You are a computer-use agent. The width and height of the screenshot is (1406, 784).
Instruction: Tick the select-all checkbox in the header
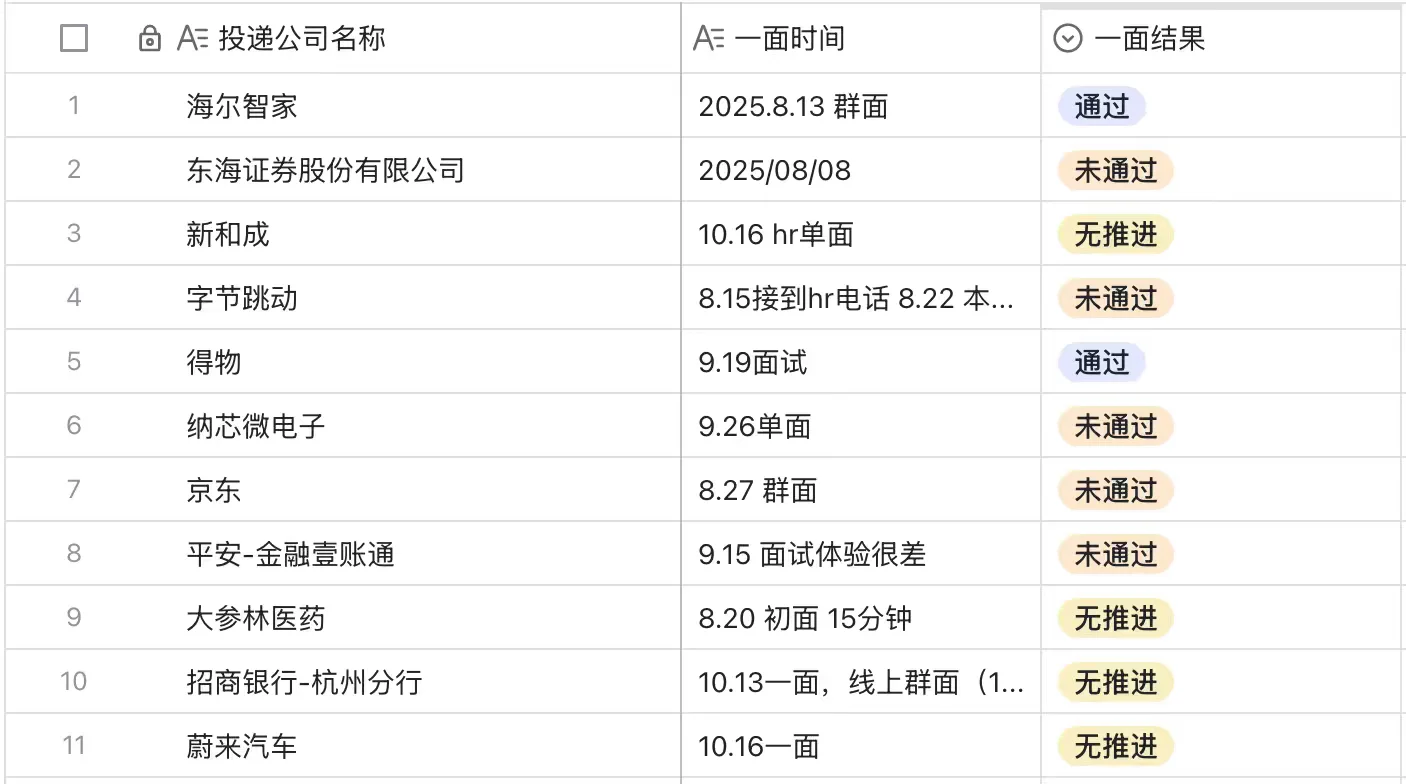point(74,39)
